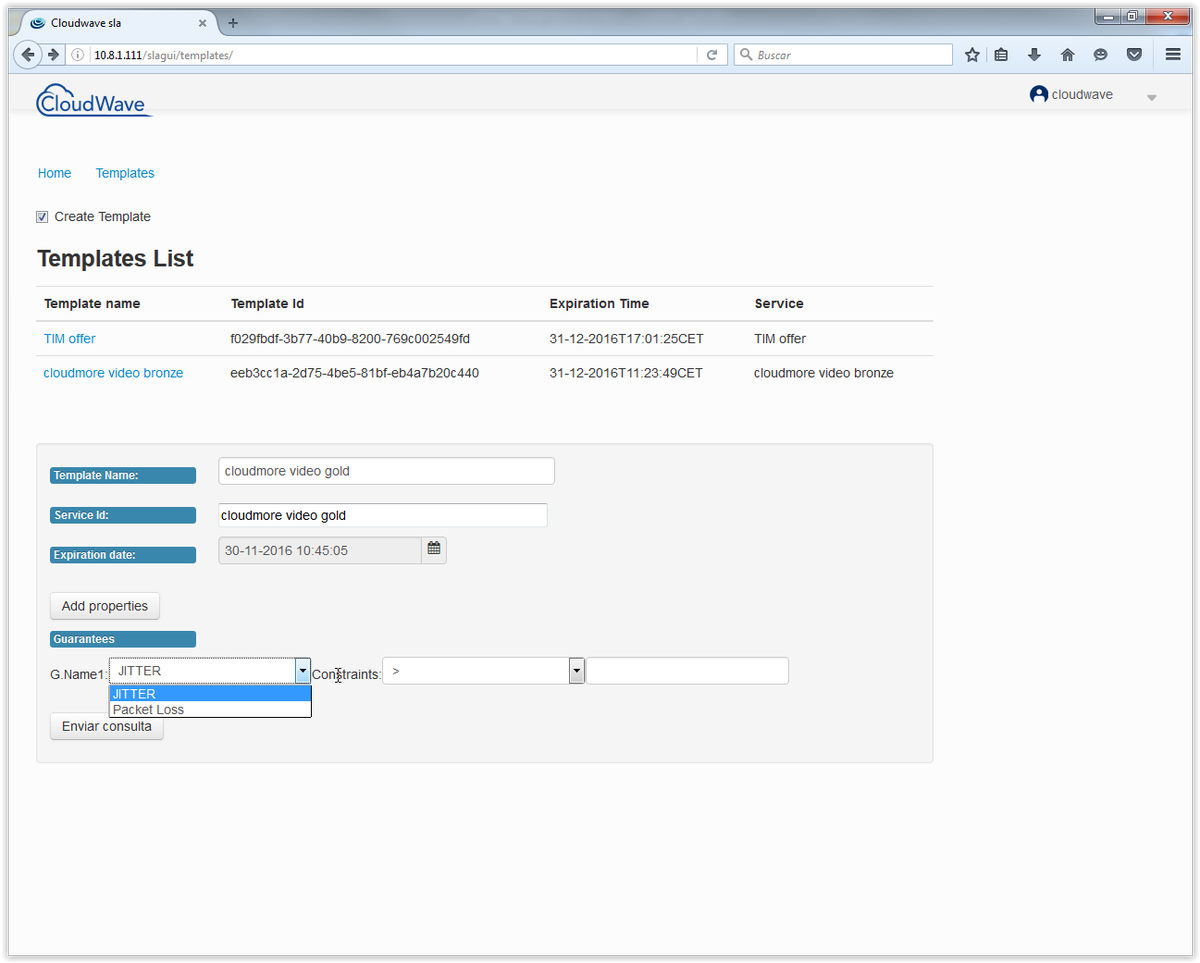The width and height of the screenshot is (1200, 963).
Task: Open the chat smiley icon
Action: click(x=1101, y=55)
